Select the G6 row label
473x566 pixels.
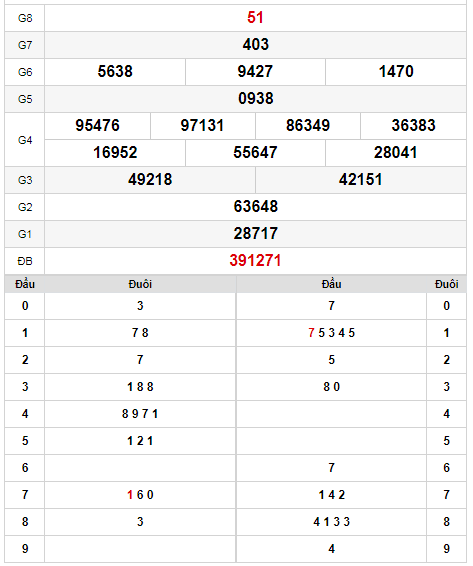pyautogui.click(x=25, y=72)
